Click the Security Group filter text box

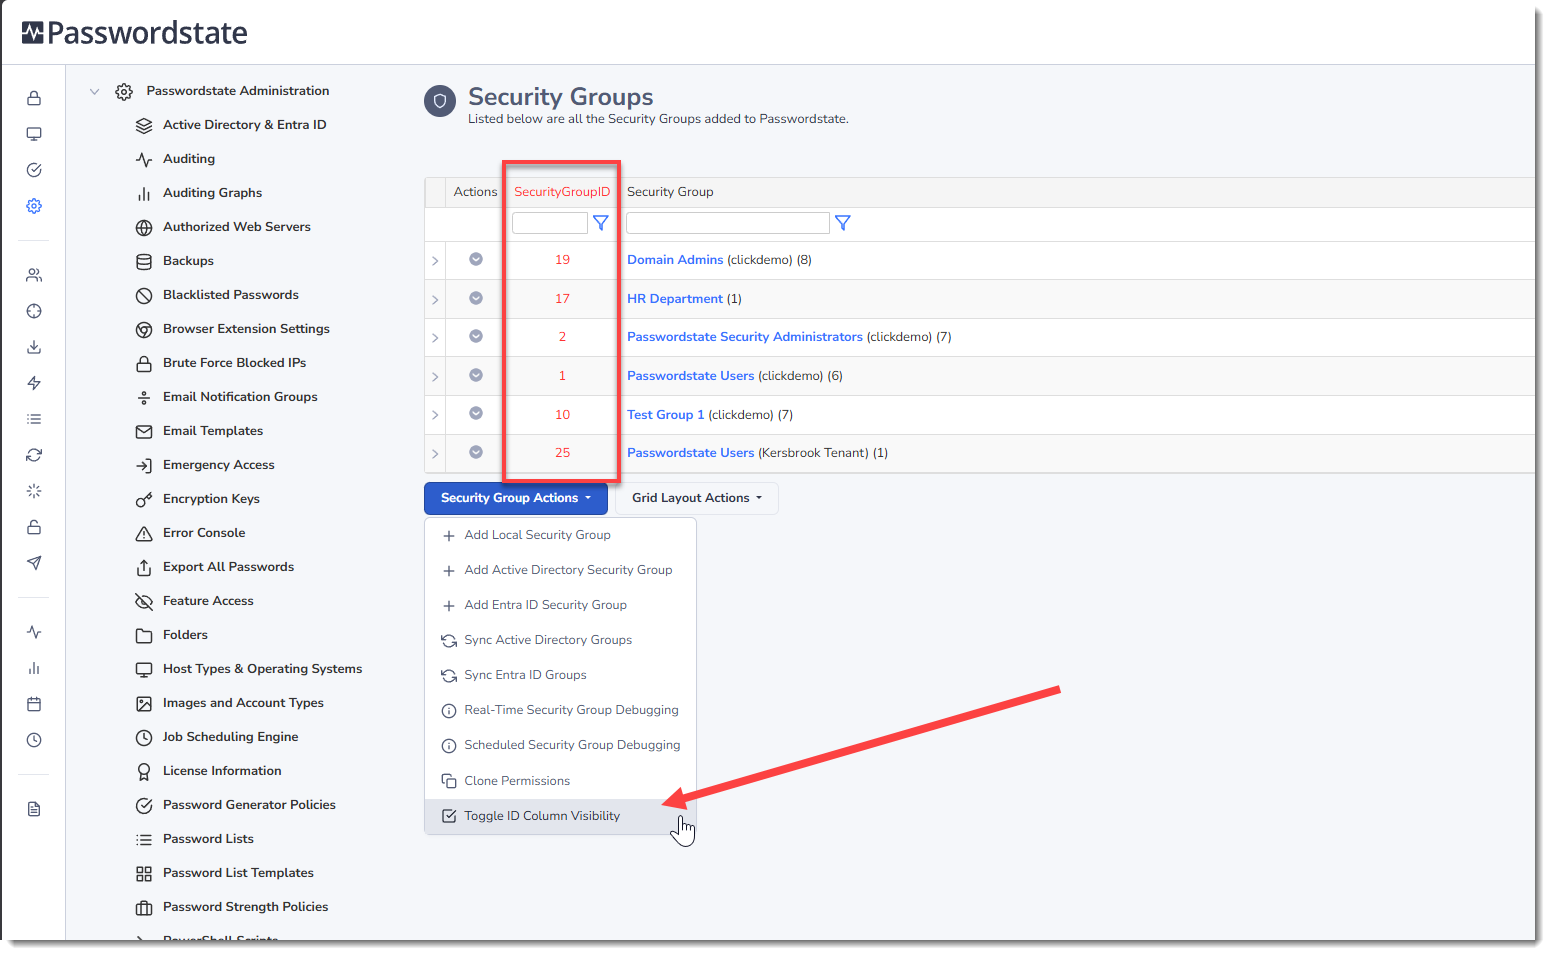pos(728,223)
